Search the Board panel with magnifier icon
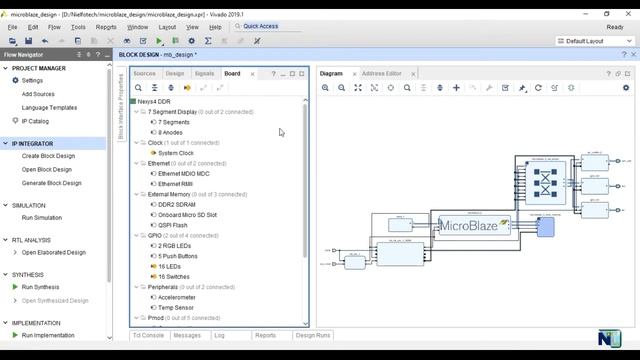The width and height of the screenshot is (640, 360). [x=138, y=88]
